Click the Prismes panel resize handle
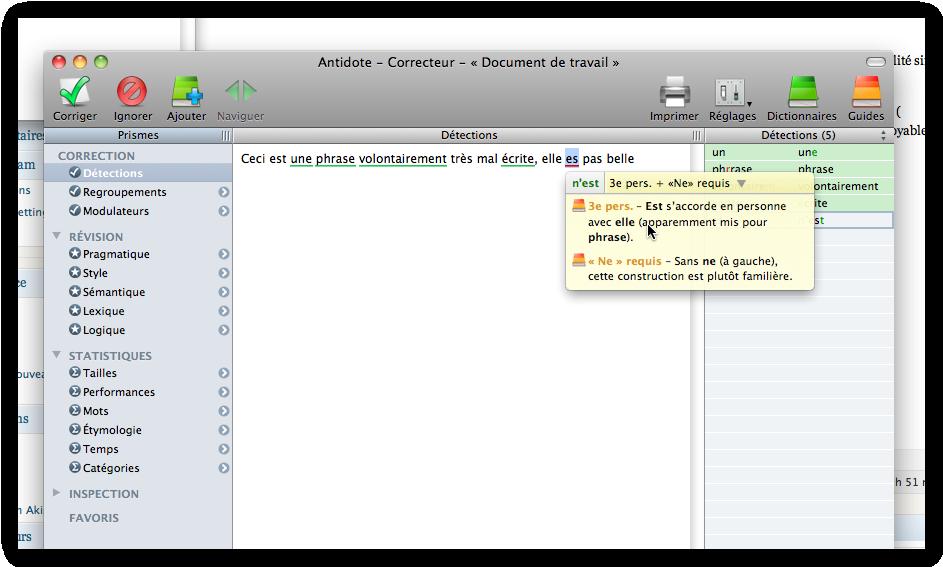The image size is (943, 567). (226, 135)
